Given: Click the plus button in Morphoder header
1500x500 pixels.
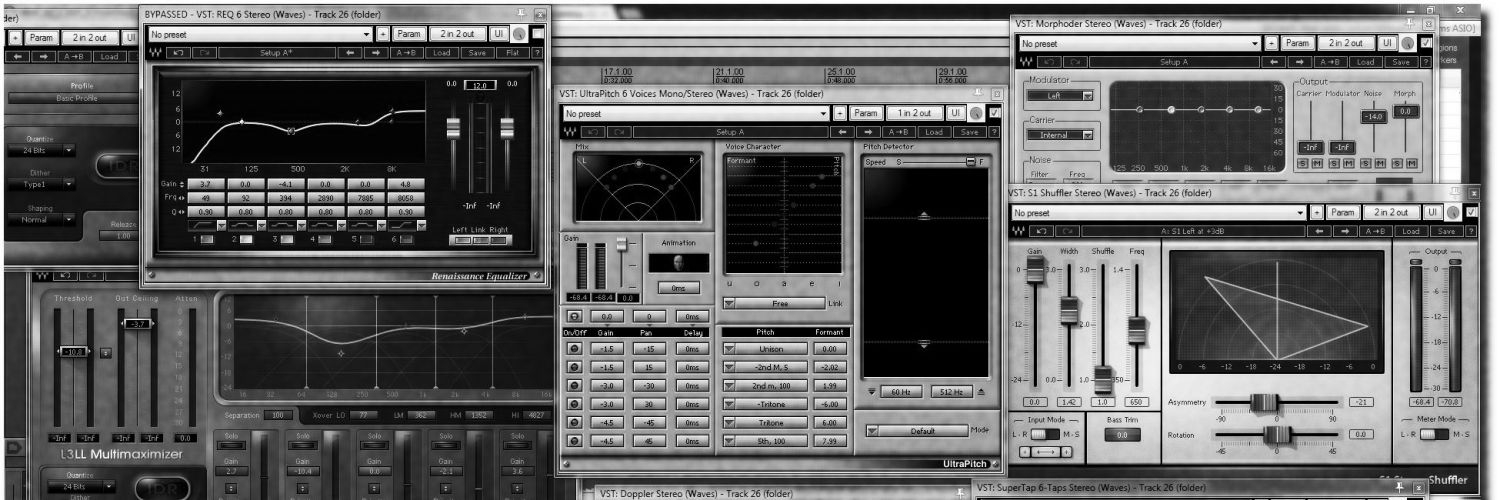Looking at the screenshot, I should point(1271,44).
